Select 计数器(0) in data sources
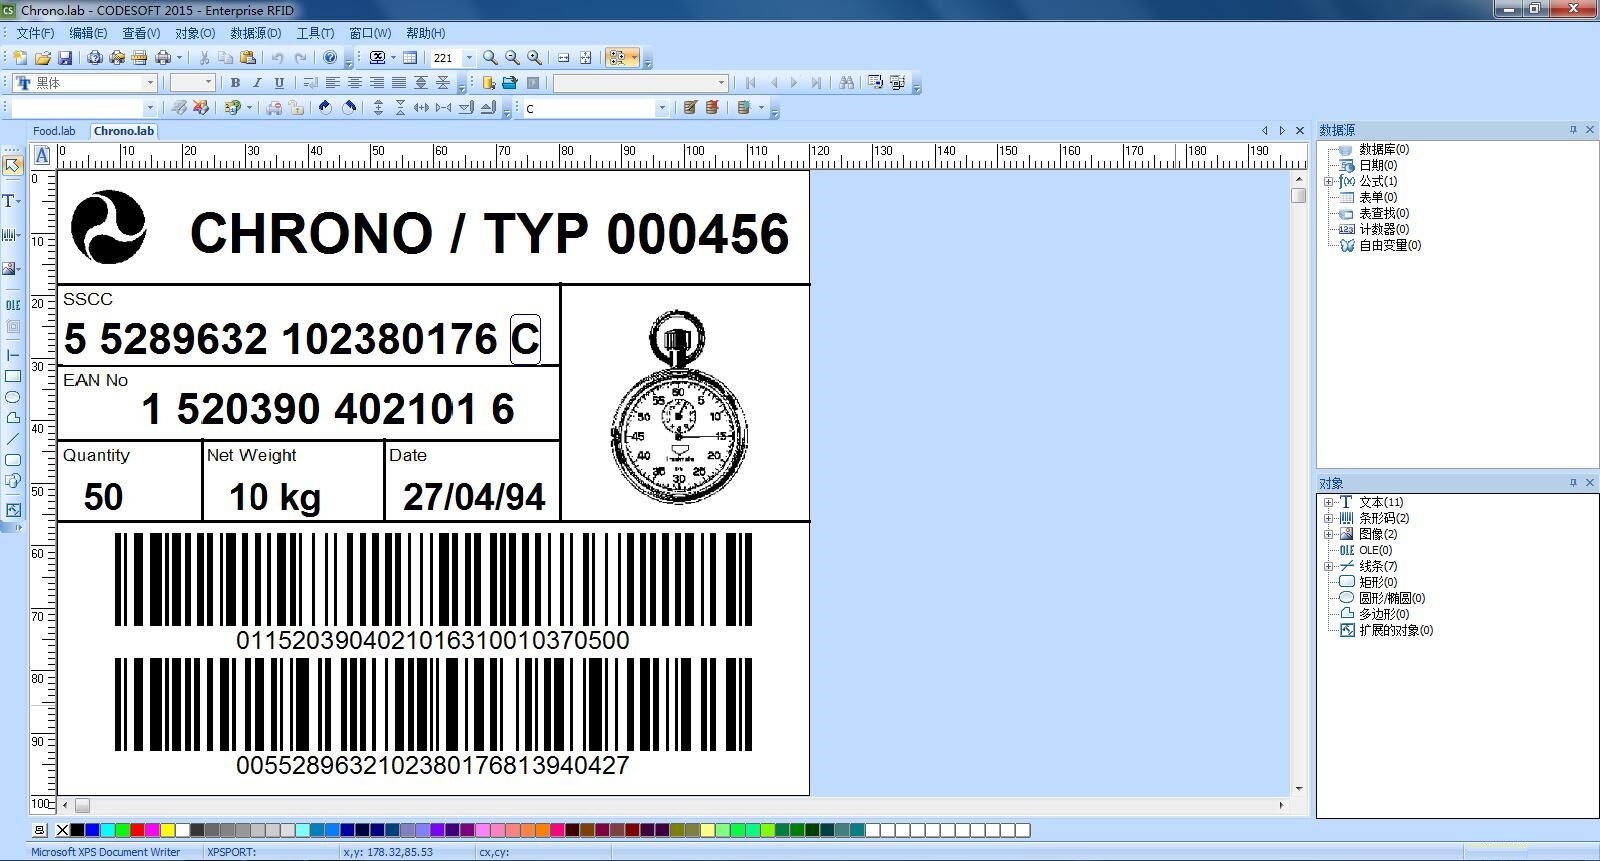 1384,229
